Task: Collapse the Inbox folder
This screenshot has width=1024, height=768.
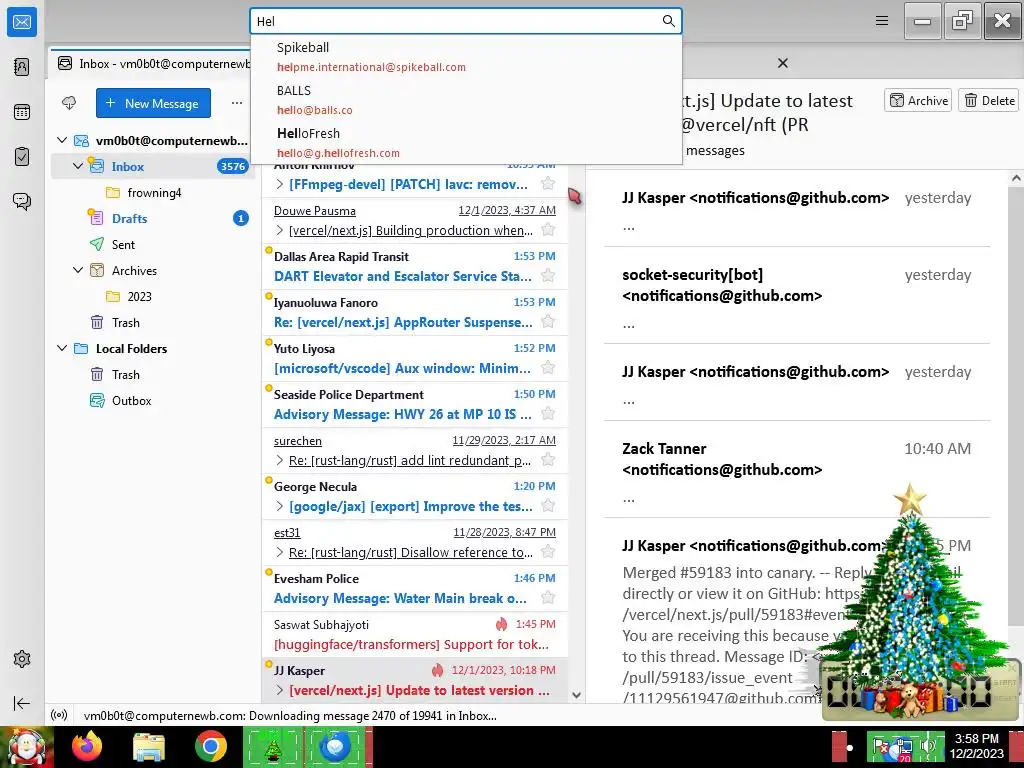Action: pos(78,166)
